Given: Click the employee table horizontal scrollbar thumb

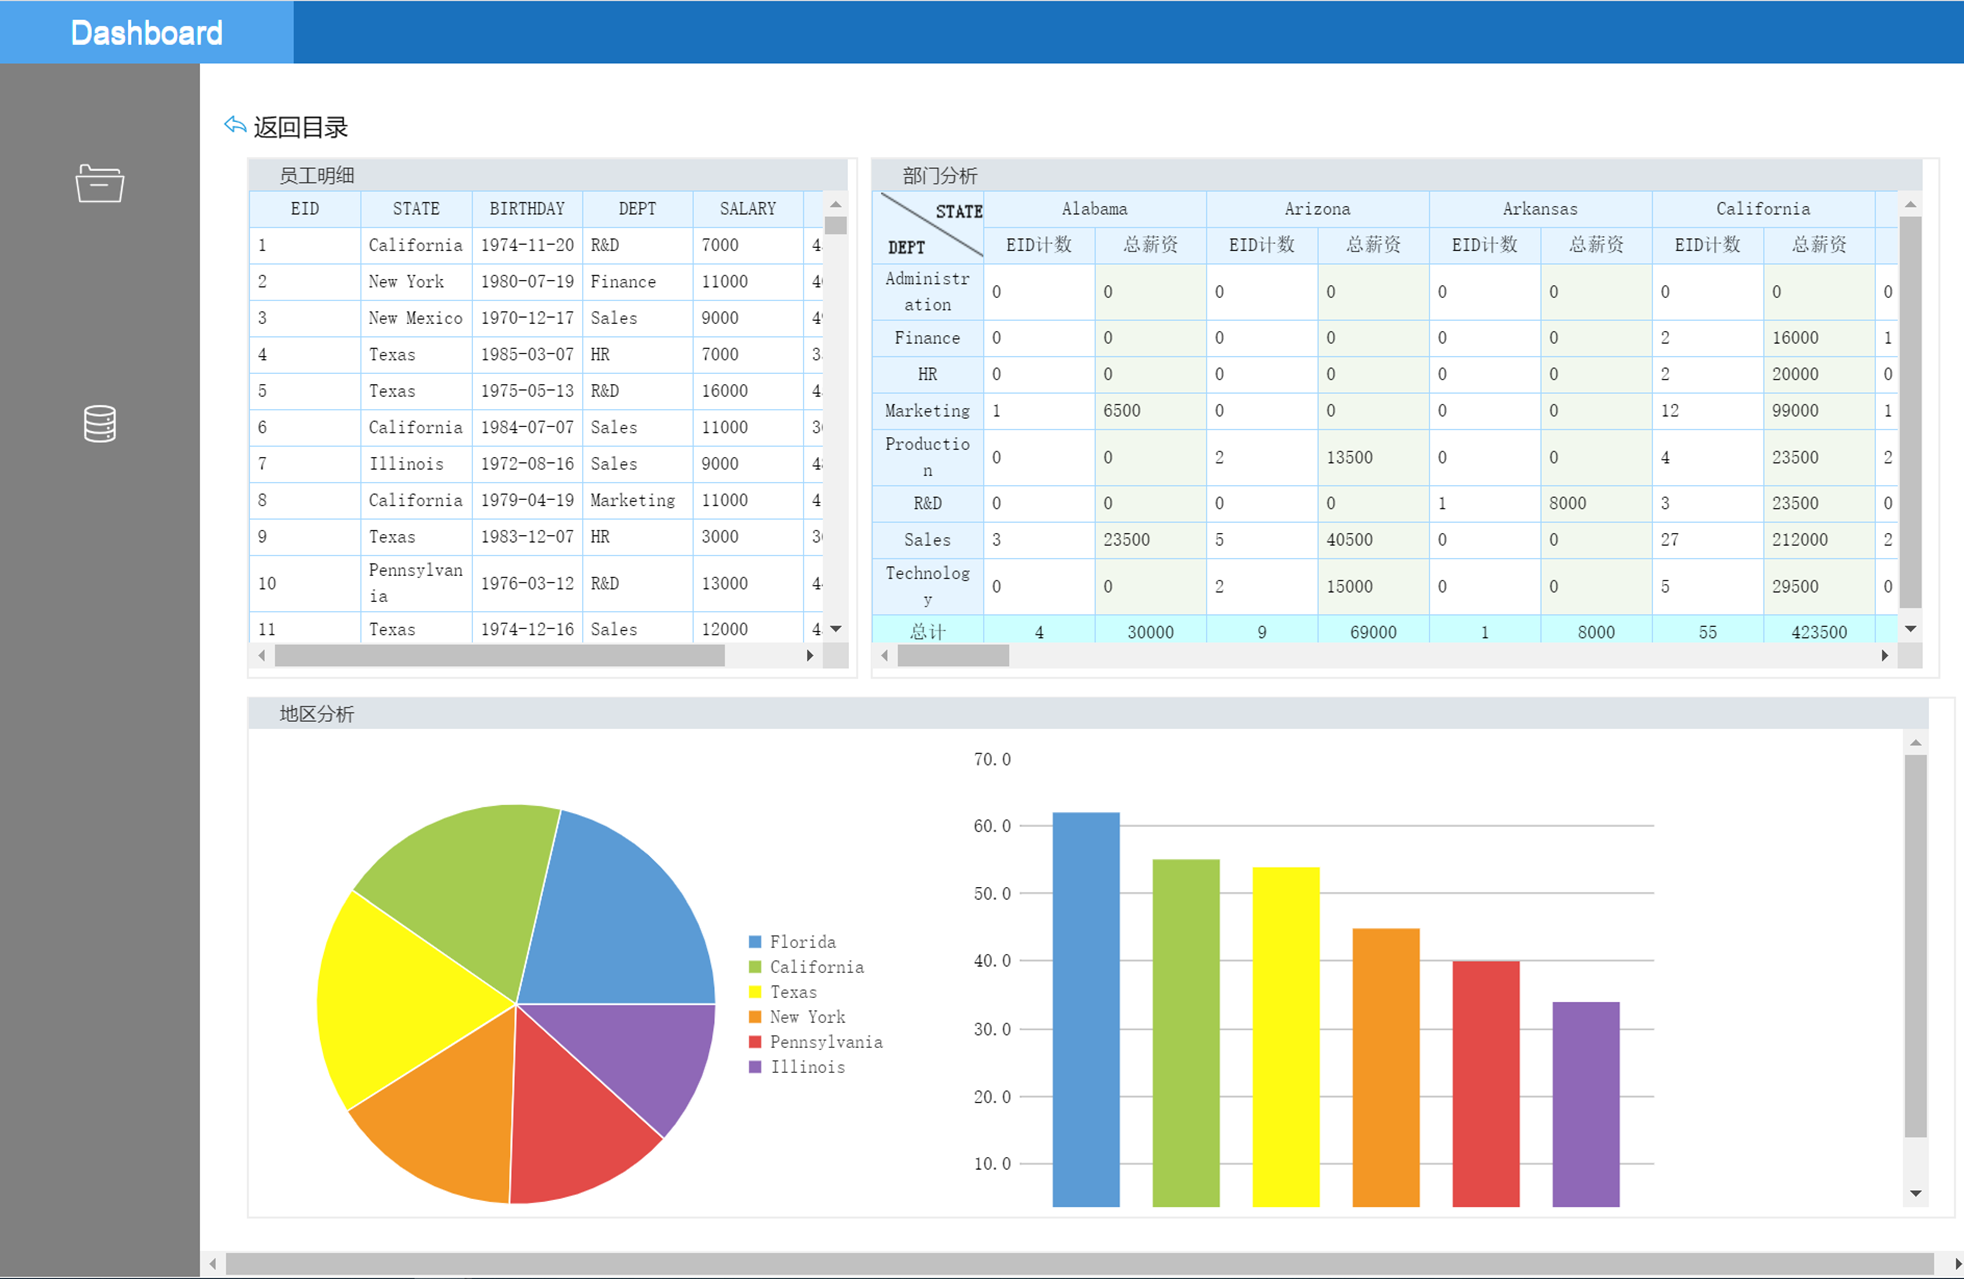Looking at the screenshot, I should [x=498, y=656].
